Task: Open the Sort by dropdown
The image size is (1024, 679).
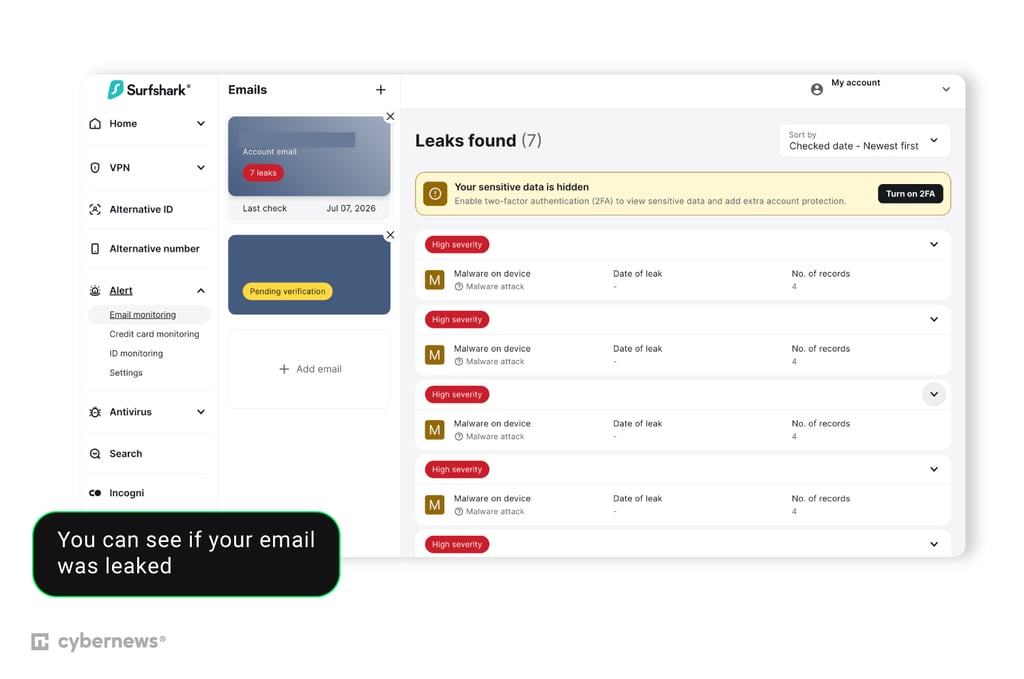Action: tap(865, 140)
